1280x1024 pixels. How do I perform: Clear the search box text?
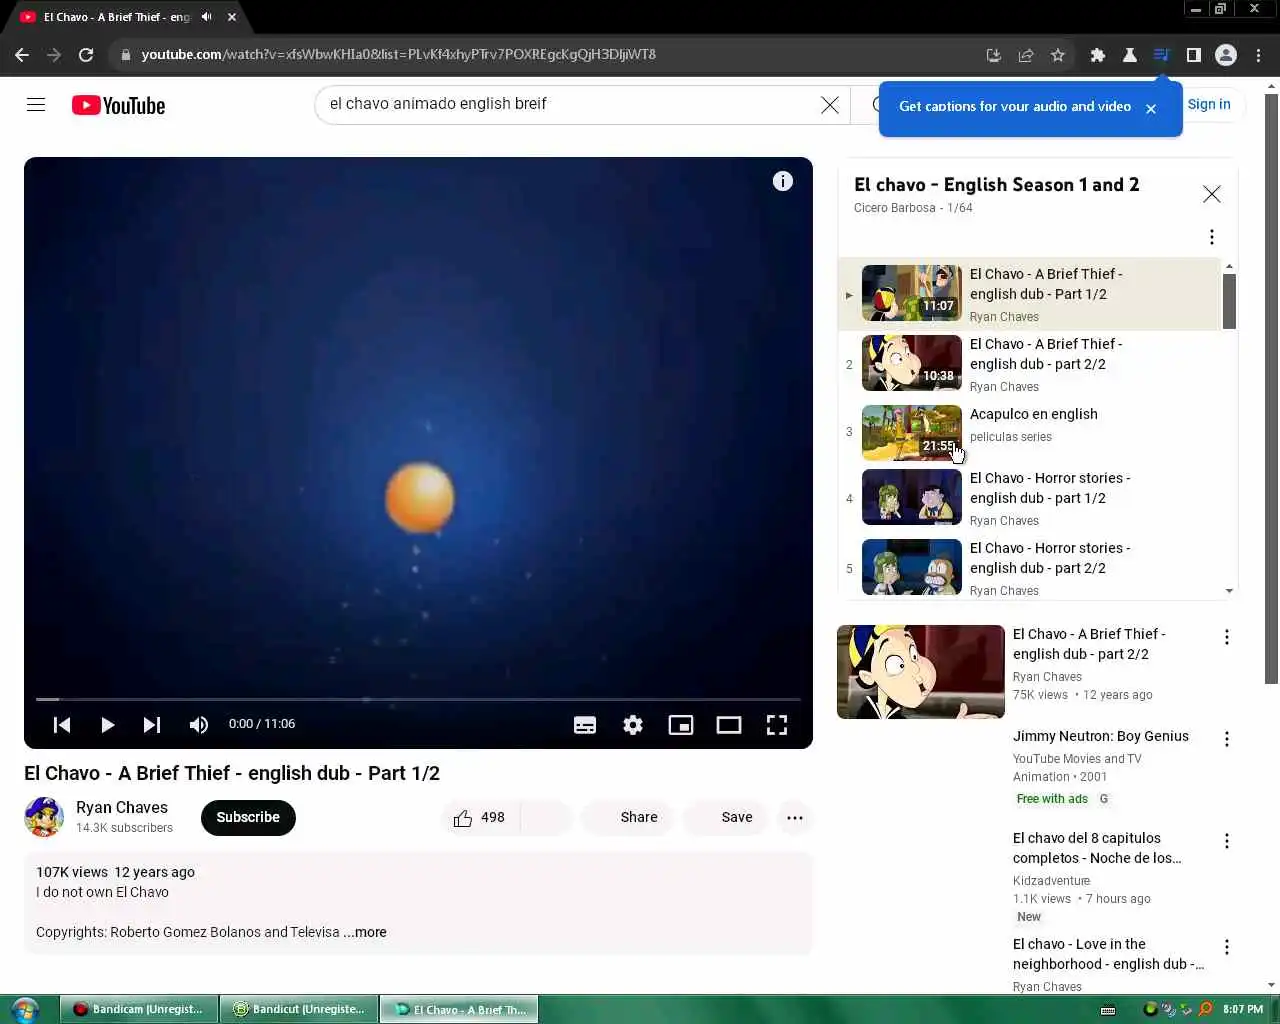click(830, 104)
